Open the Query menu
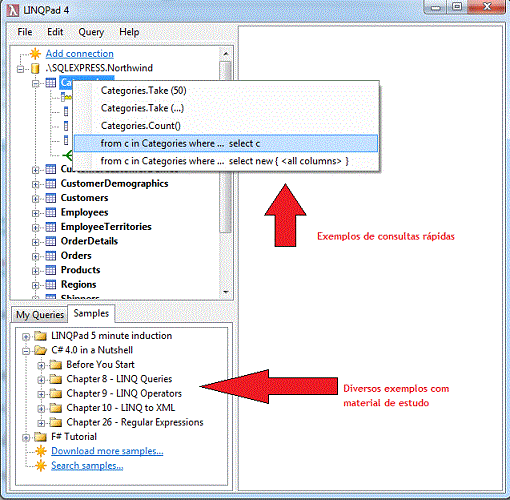 tap(91, 32)
